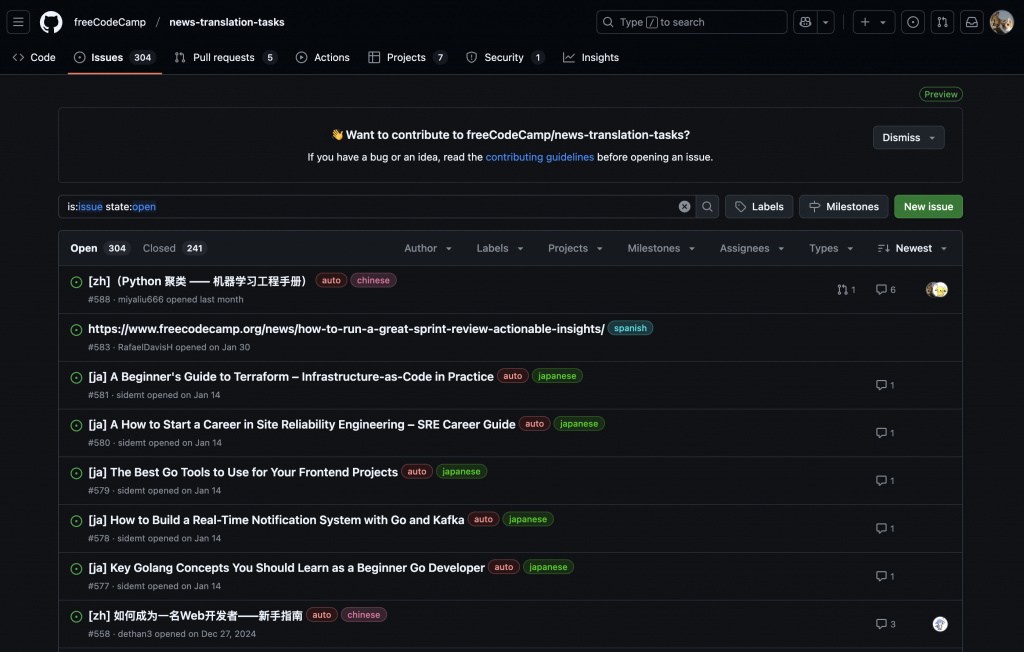
Task: Open the Key Golang Concepts issue
Action: [x=287, y=567]
